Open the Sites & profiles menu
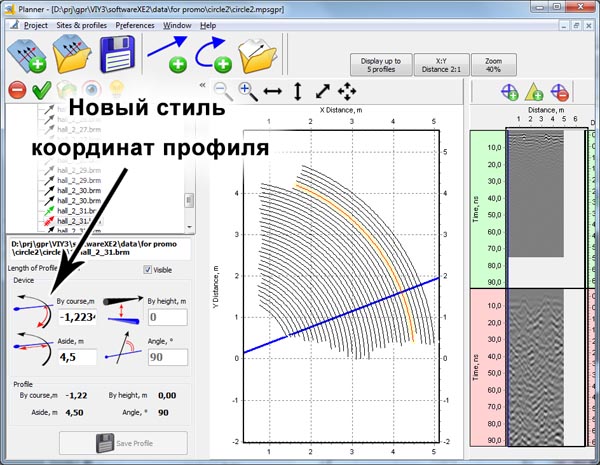 click(x=81, y=23)
